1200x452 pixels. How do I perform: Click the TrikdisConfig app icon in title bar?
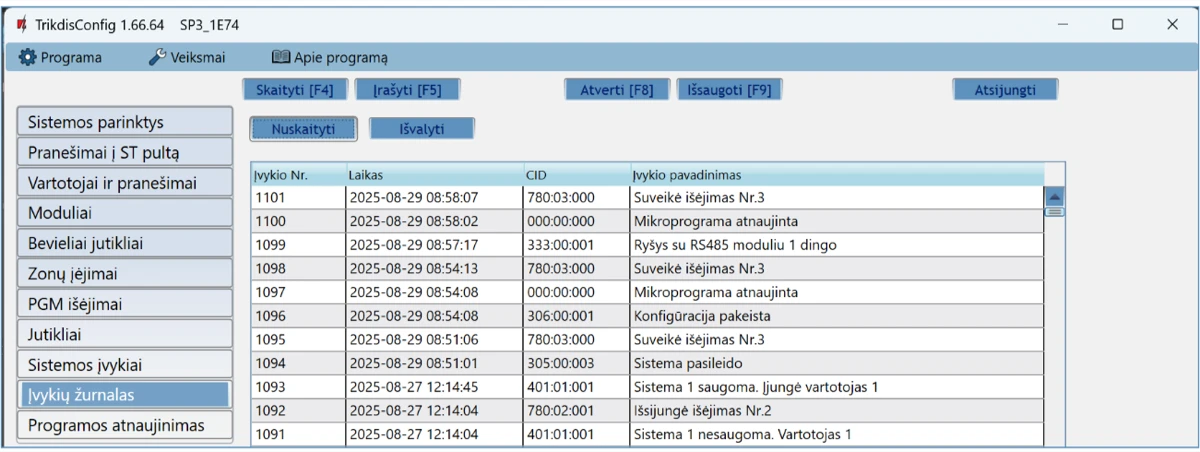[x=20, y=24]
